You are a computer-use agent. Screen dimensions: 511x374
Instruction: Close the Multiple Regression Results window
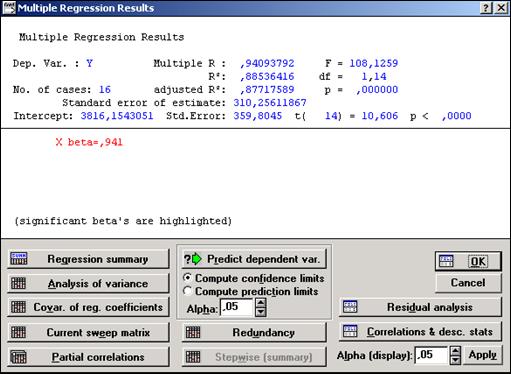coord(501,8)
